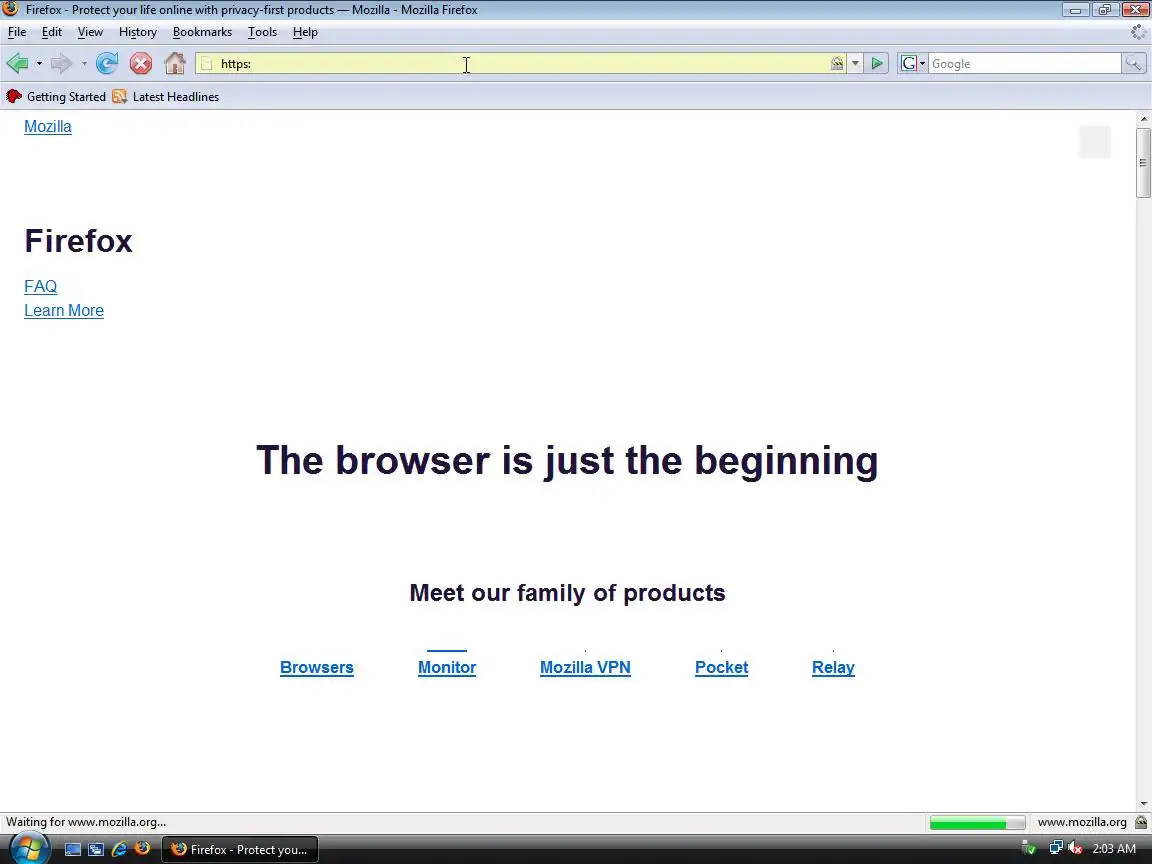Click the network tray icon
Screen dimensions: 1152x864
(1056, 849)
